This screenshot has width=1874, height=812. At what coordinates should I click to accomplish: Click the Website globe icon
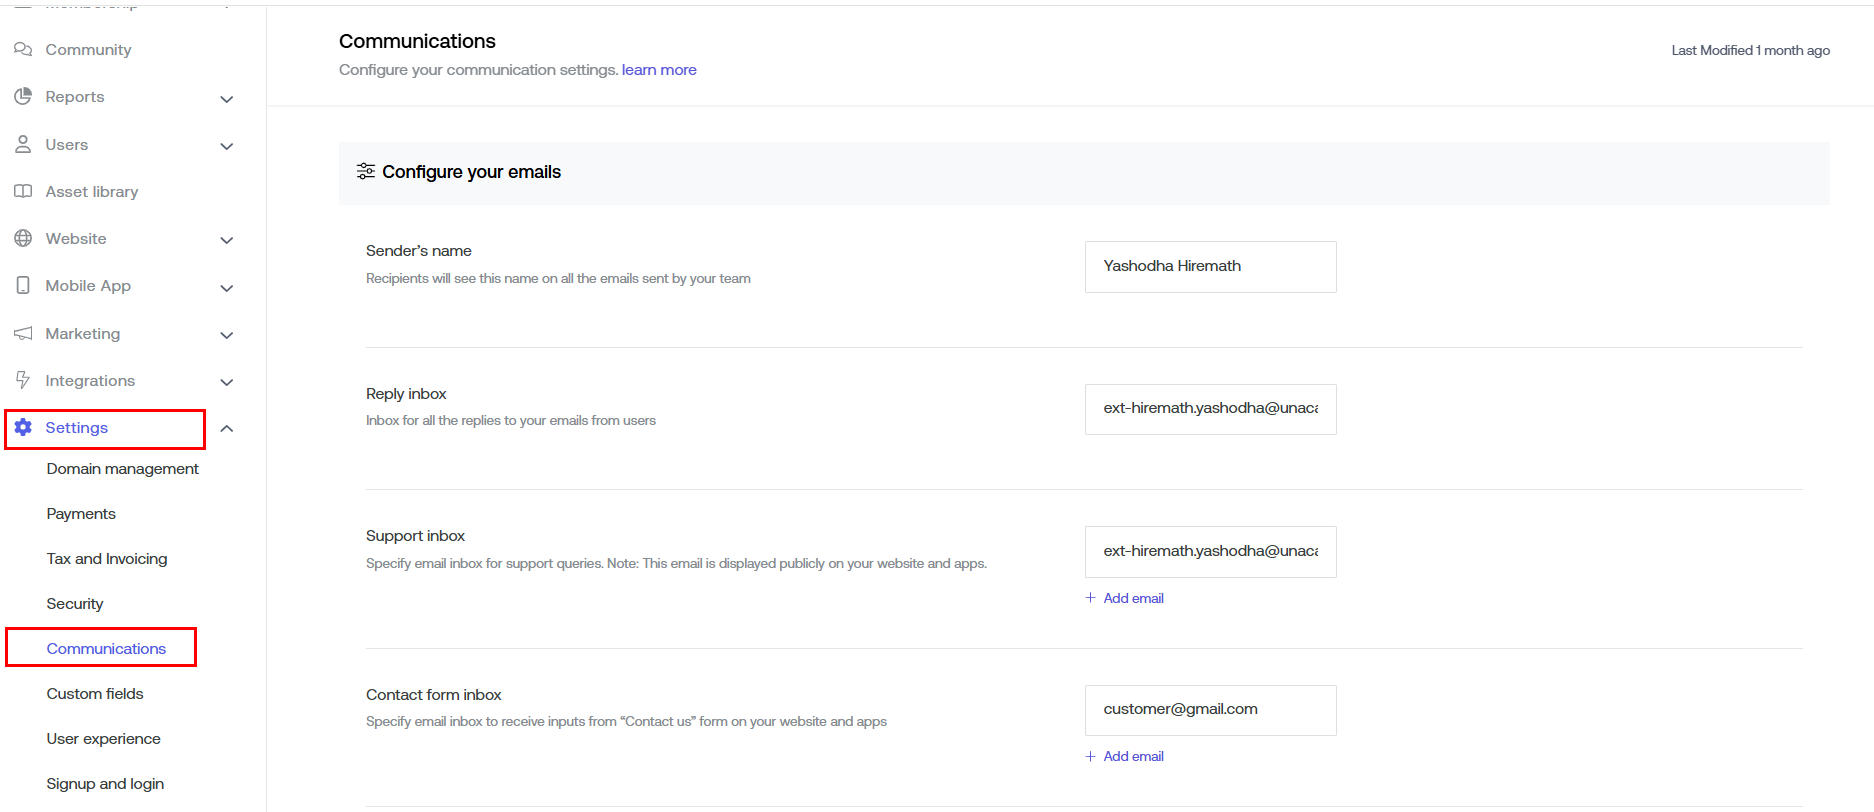(23, 239)
